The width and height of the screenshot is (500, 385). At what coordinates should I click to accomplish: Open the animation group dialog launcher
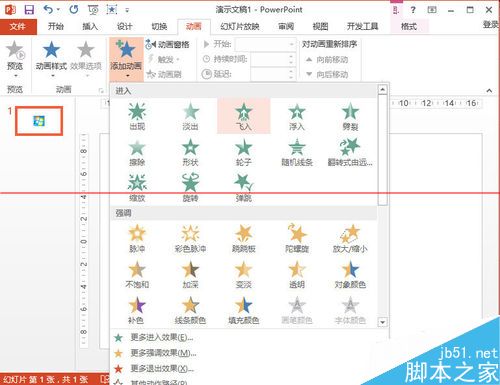[x=101, y=90]
